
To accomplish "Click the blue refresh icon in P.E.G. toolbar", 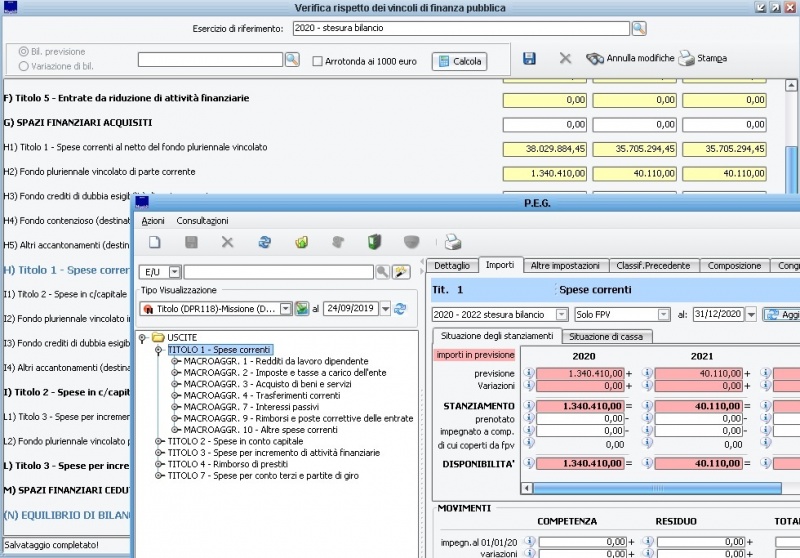I will (265, 242).
